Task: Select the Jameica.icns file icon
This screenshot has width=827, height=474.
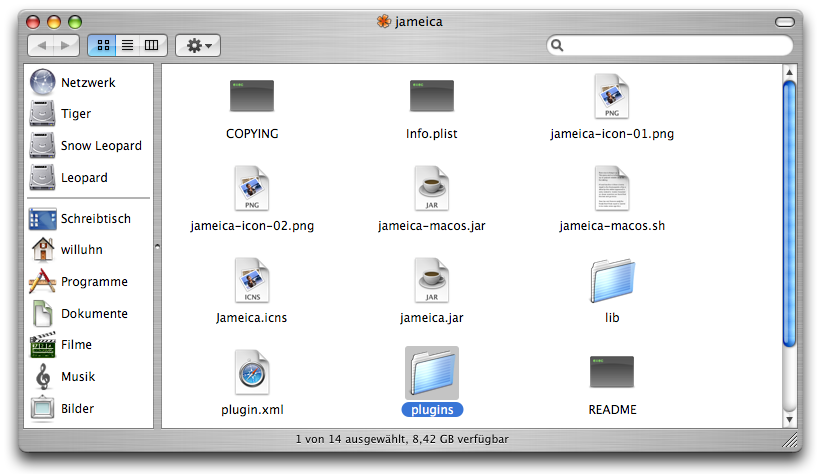Action: pos(252,280)
